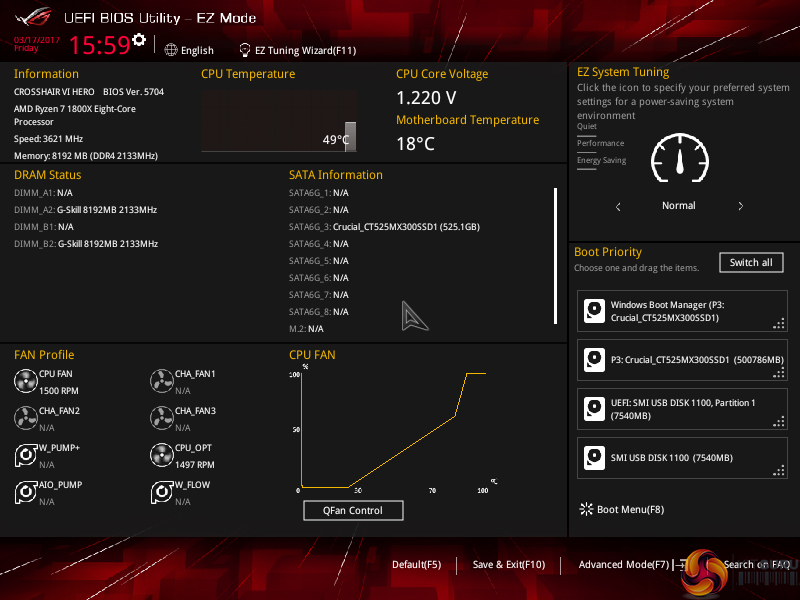The width and height of the screenshot is (800, 600).
Task: Click the Normal tuning mode label
Action: pyautogui.click(x=679, y=206)
